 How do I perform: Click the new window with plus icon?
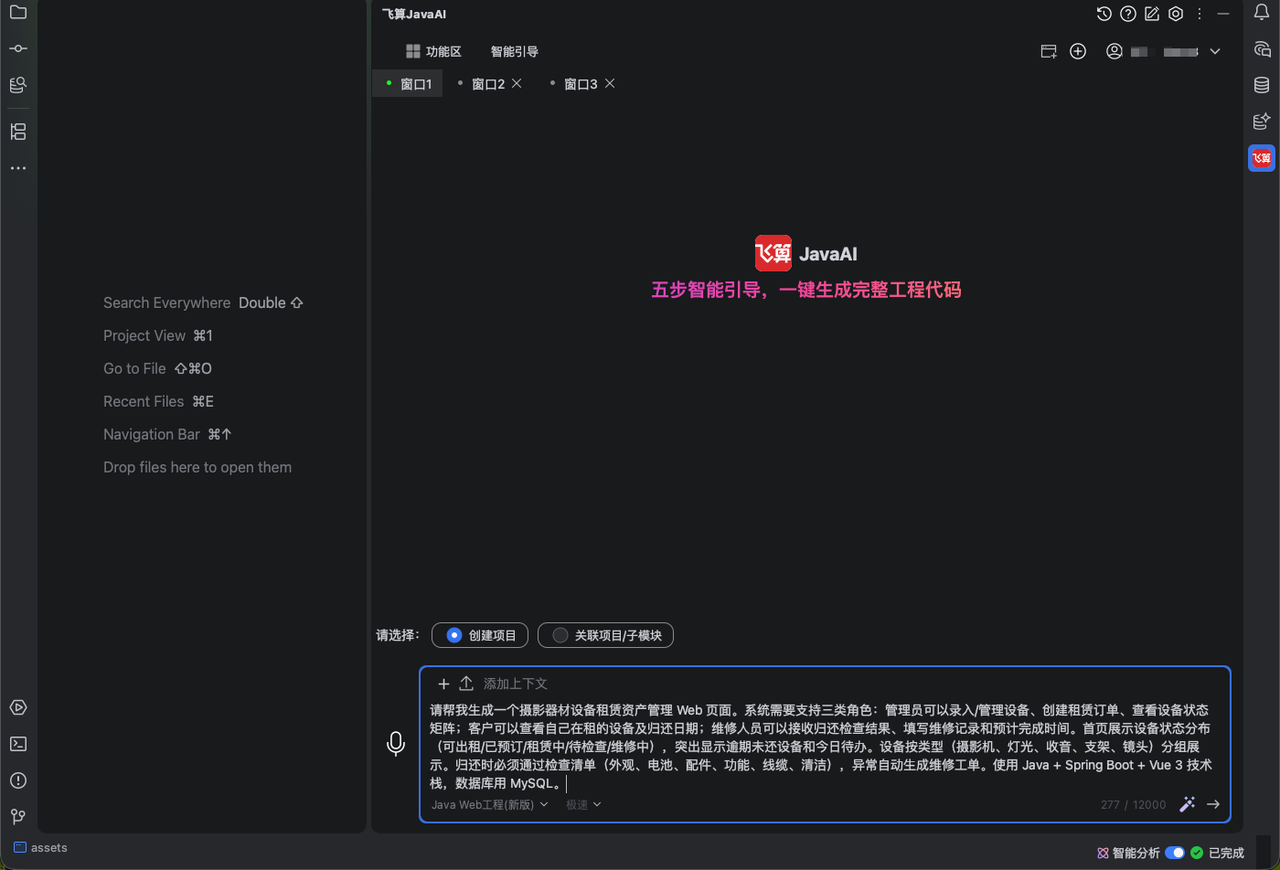point(1049,51)
